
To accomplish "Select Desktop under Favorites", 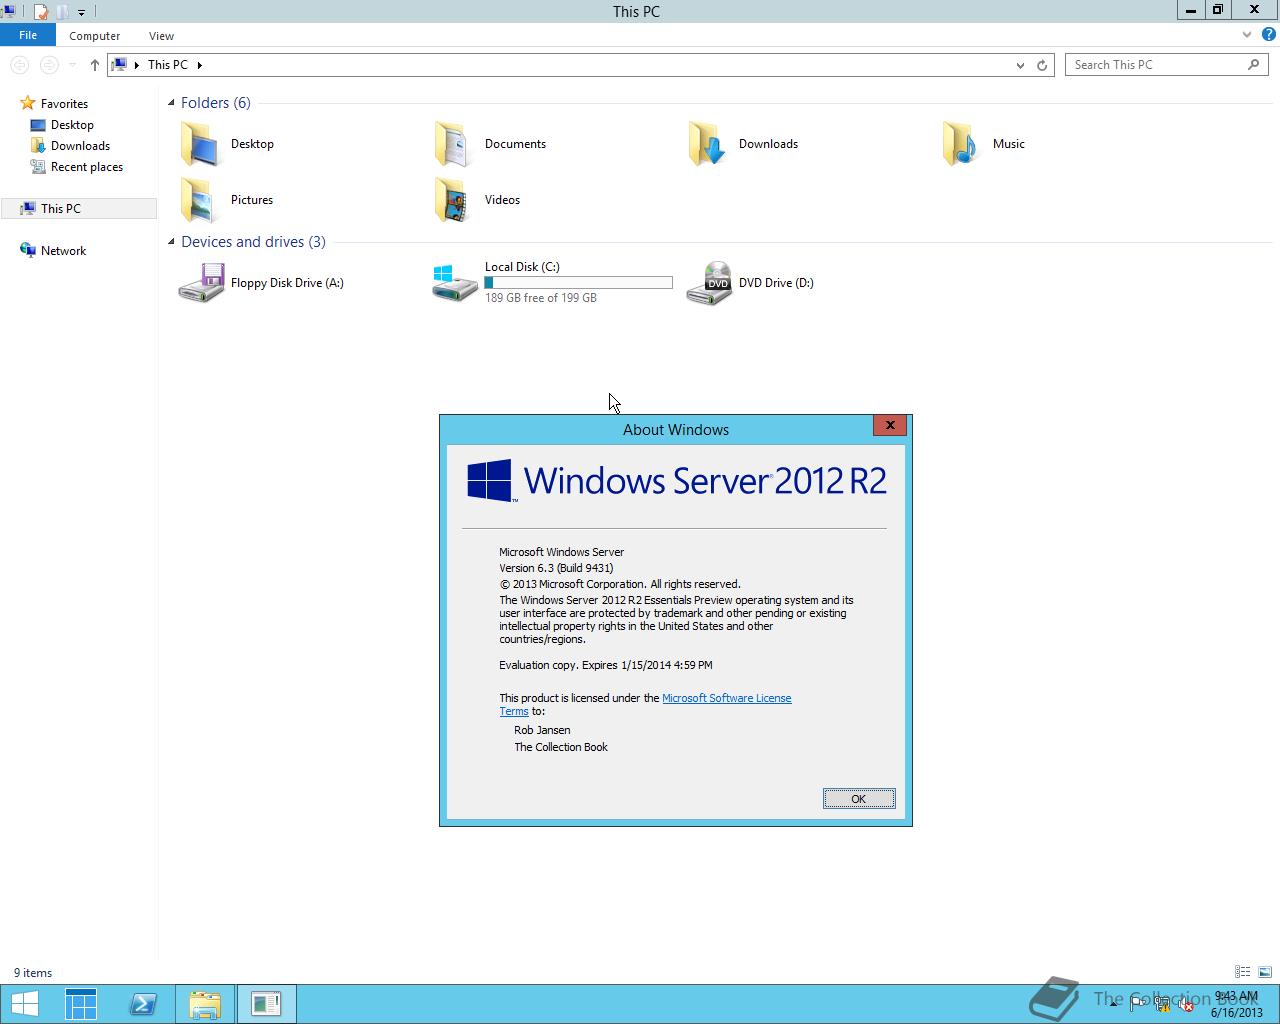I will pyautogui.click(x=72, y=125).
